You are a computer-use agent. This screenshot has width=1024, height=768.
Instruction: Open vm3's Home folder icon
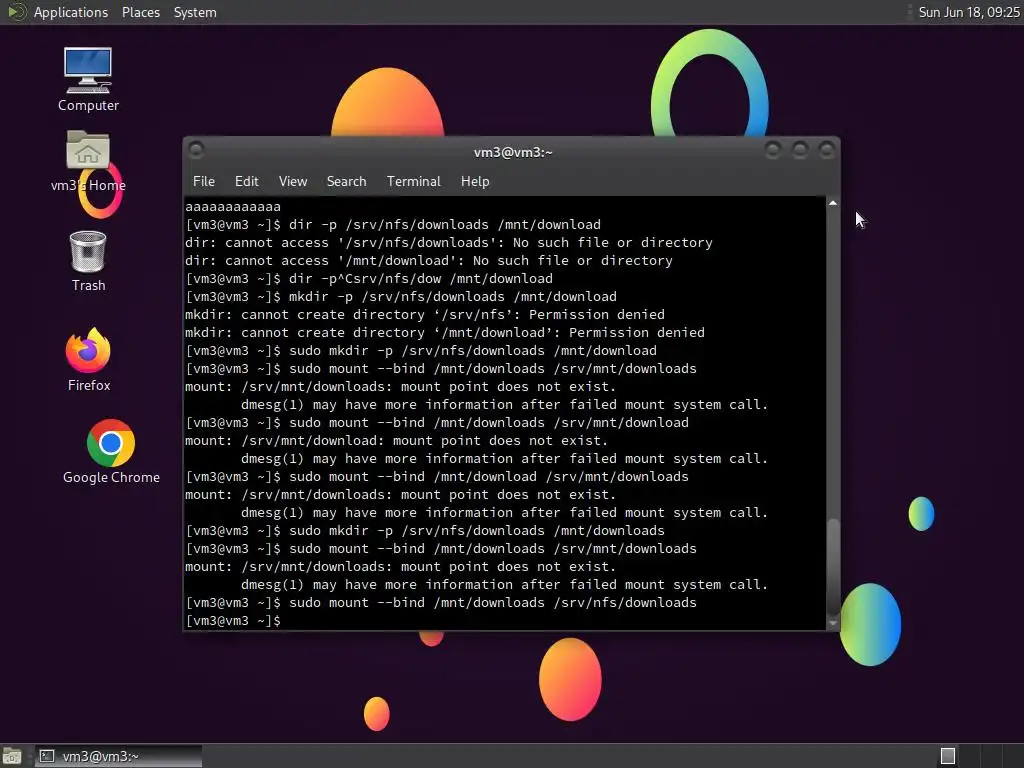pyautogui.click(x=88, y=161)
